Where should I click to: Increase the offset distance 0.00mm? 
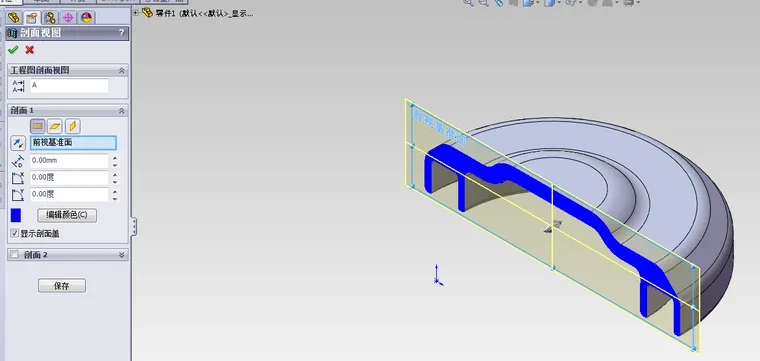point(115,157)
